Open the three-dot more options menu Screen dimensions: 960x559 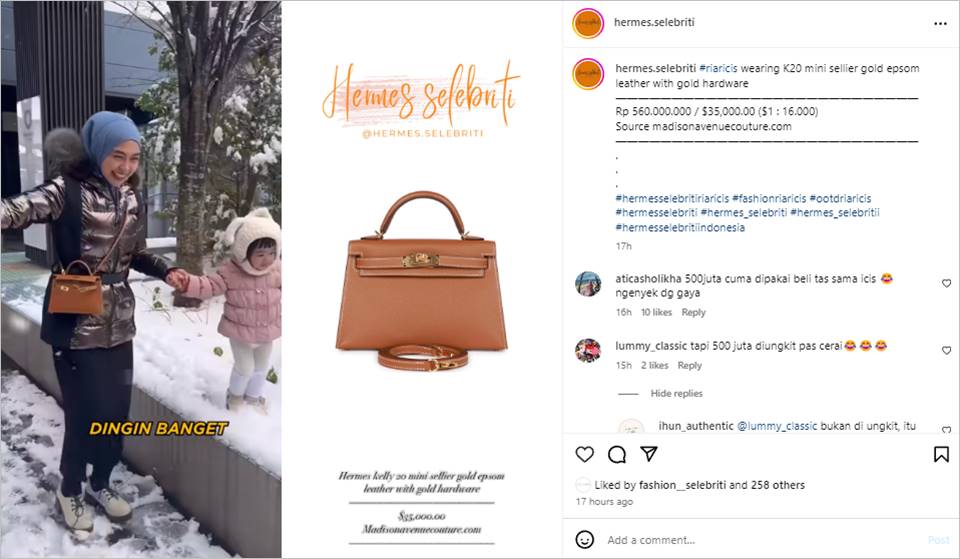click(940, 23)
